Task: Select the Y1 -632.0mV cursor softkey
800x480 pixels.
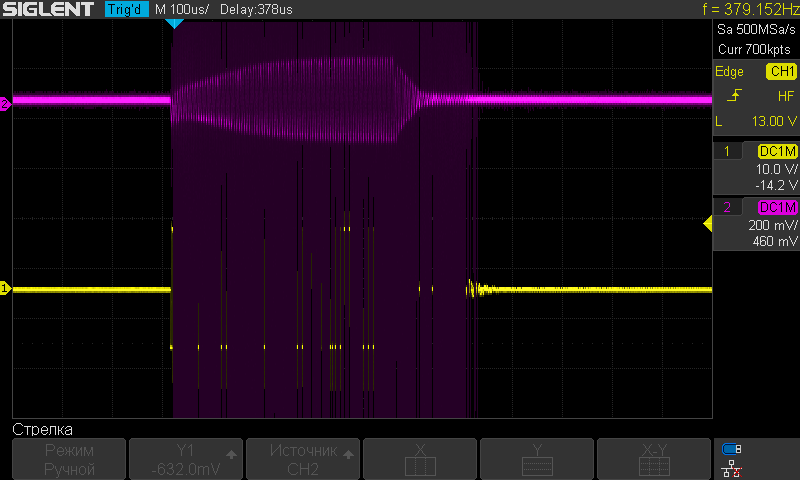Action: tap(186, 459)
